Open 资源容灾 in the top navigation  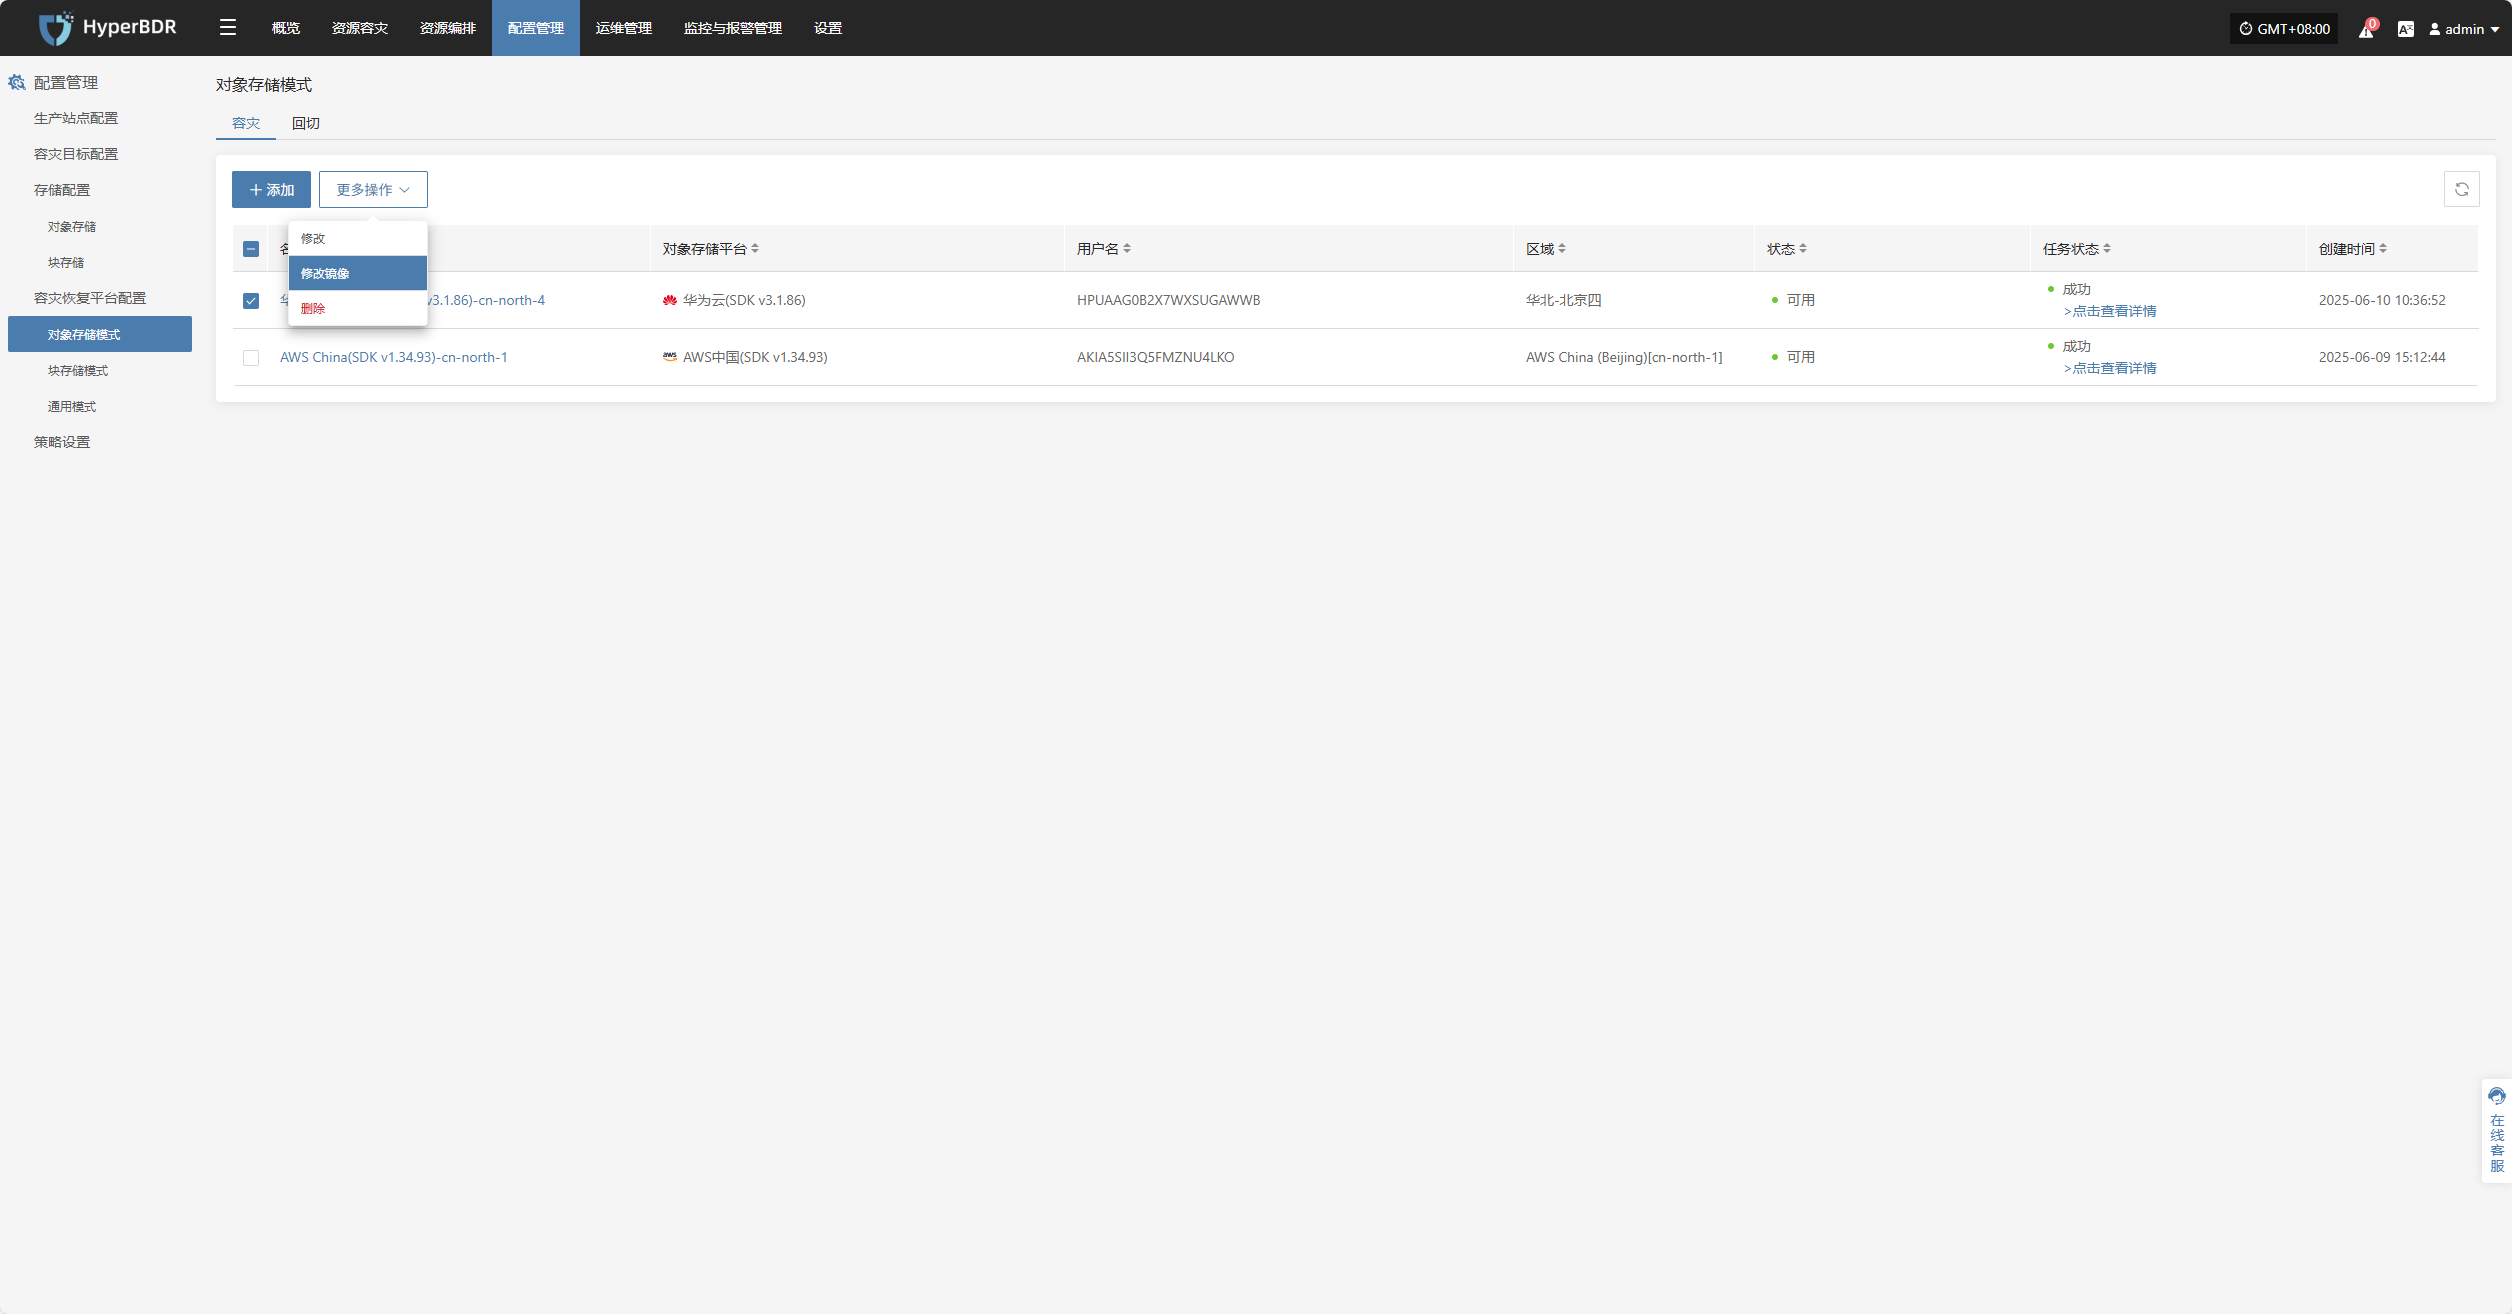tap(360, 28)
